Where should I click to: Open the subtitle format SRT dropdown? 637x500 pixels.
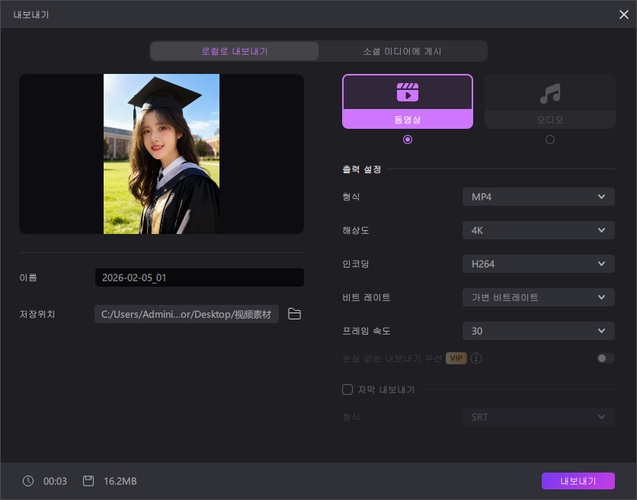538,417
